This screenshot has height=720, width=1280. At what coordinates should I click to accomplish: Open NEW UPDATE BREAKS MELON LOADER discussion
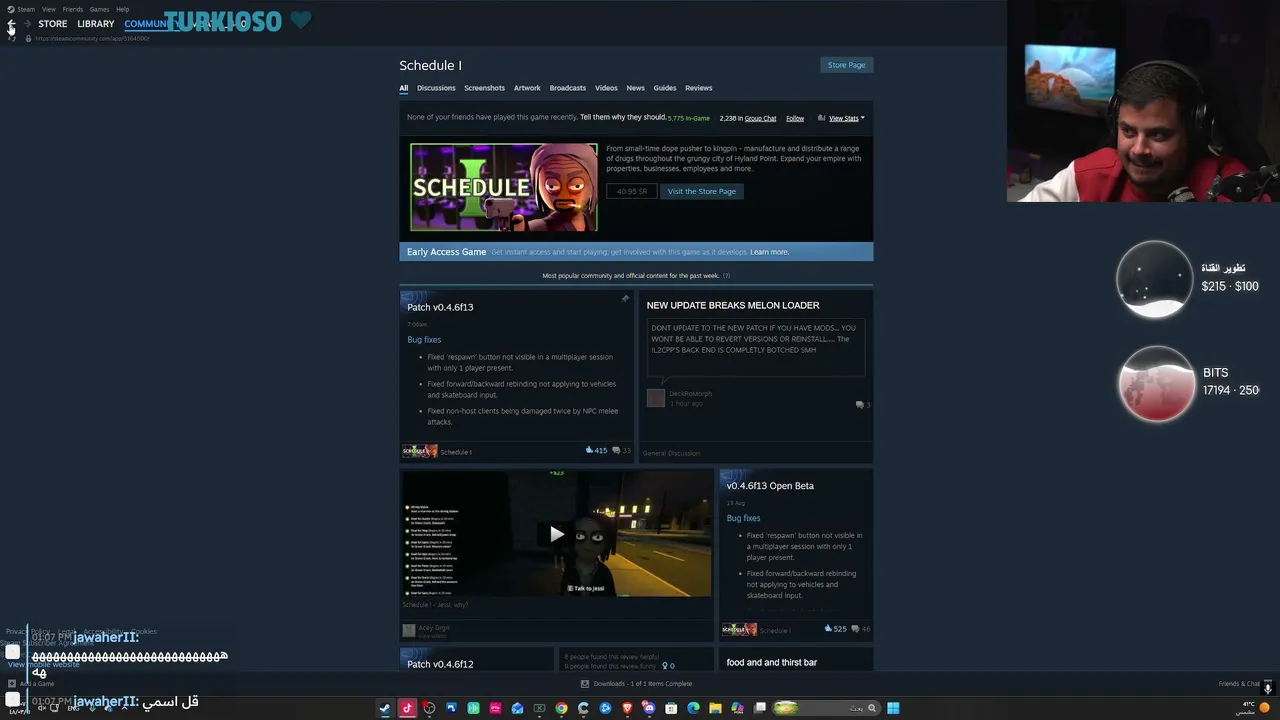[733, 305]
